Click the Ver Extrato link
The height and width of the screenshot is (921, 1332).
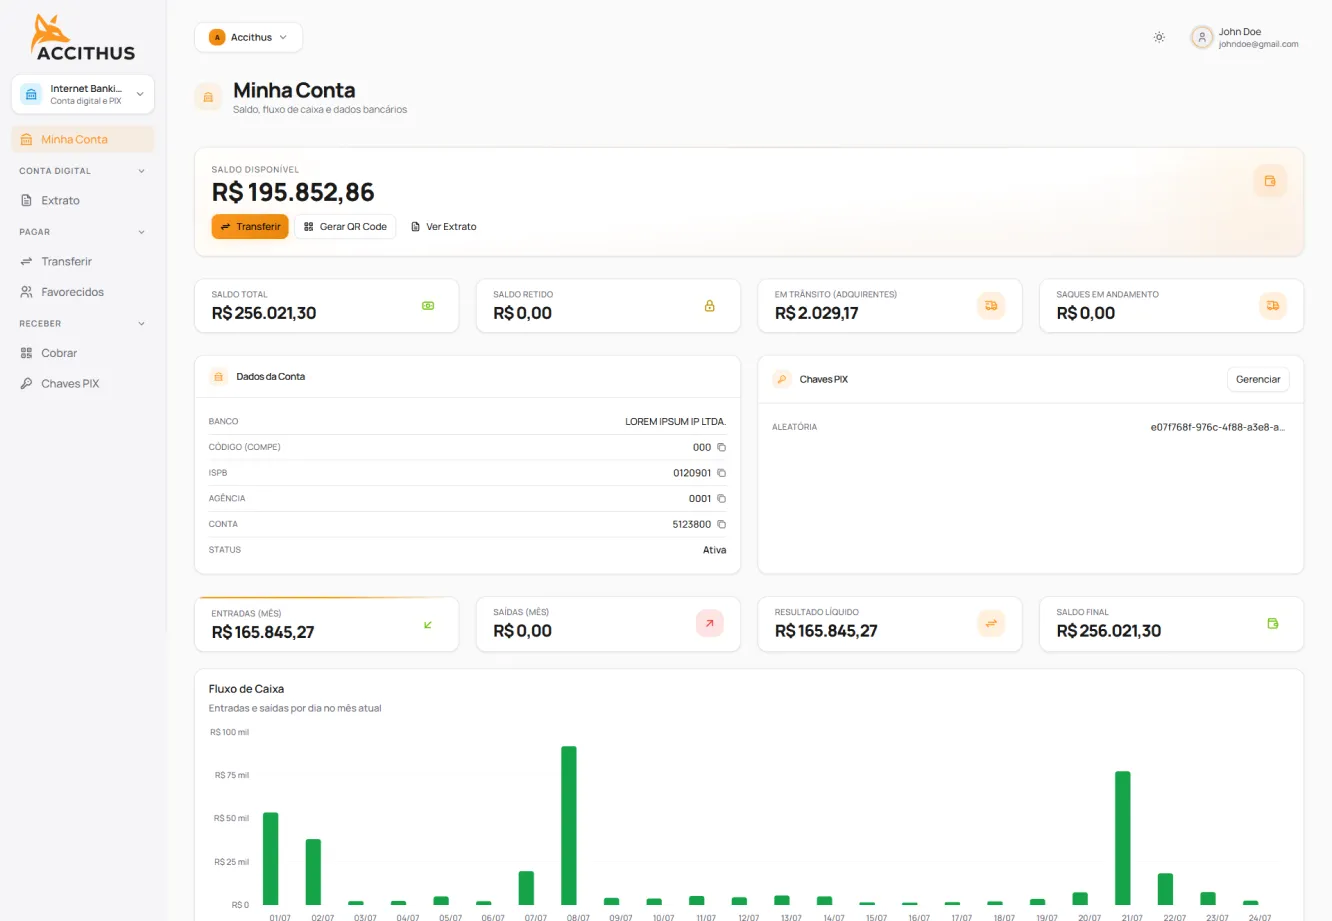point(444,227)
